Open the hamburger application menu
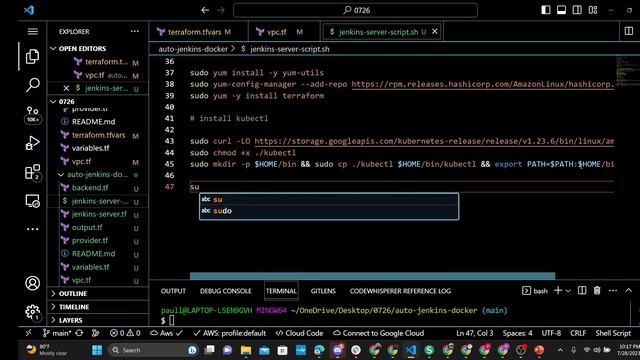 tap(33, 31)
